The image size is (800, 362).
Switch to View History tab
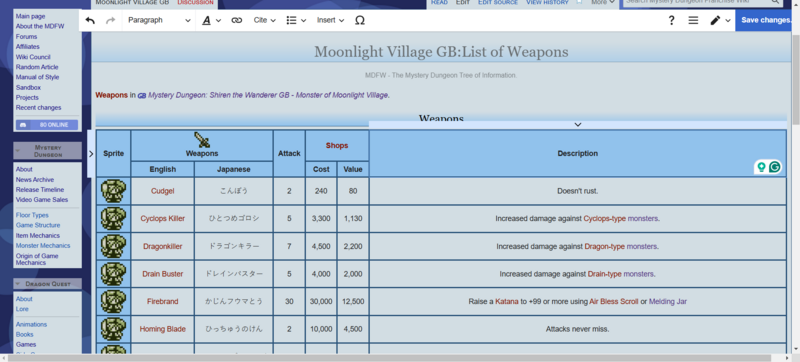pos(547,3)
